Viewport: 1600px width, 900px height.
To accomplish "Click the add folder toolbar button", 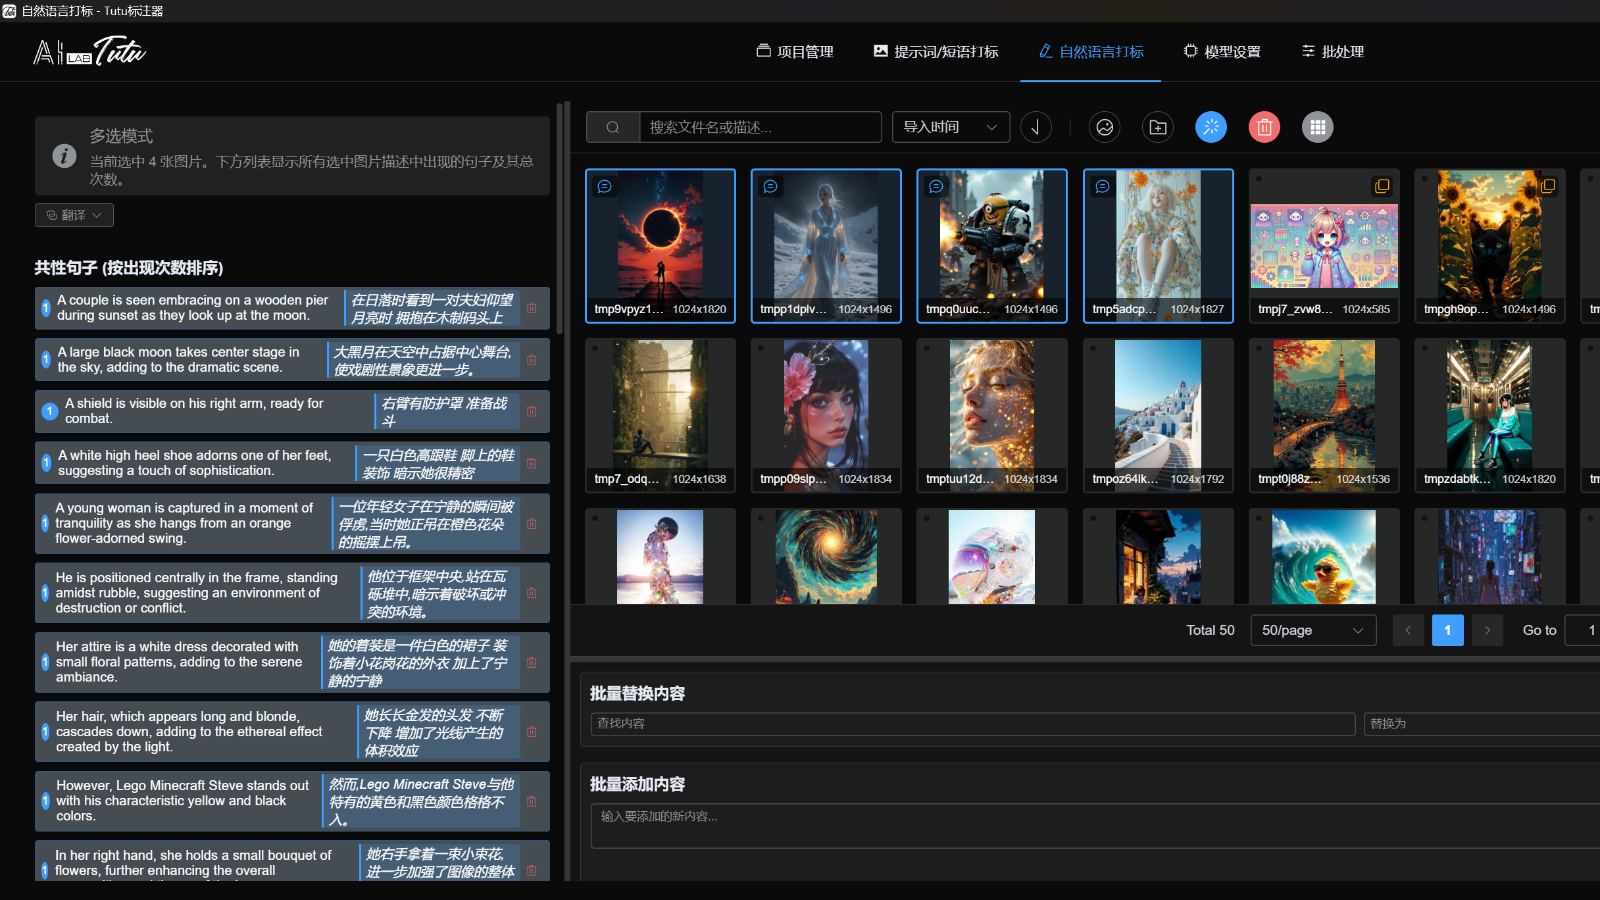I will pos(1158,127).
